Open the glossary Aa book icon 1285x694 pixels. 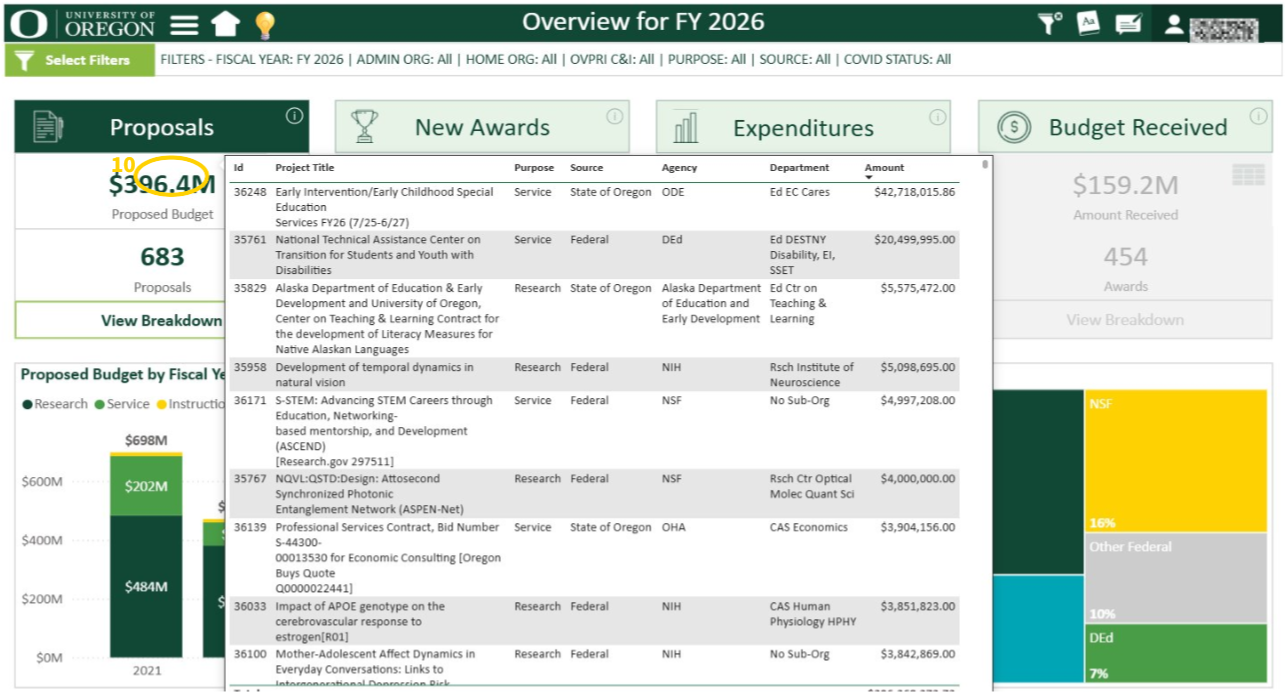click(x=1089, y=23)
